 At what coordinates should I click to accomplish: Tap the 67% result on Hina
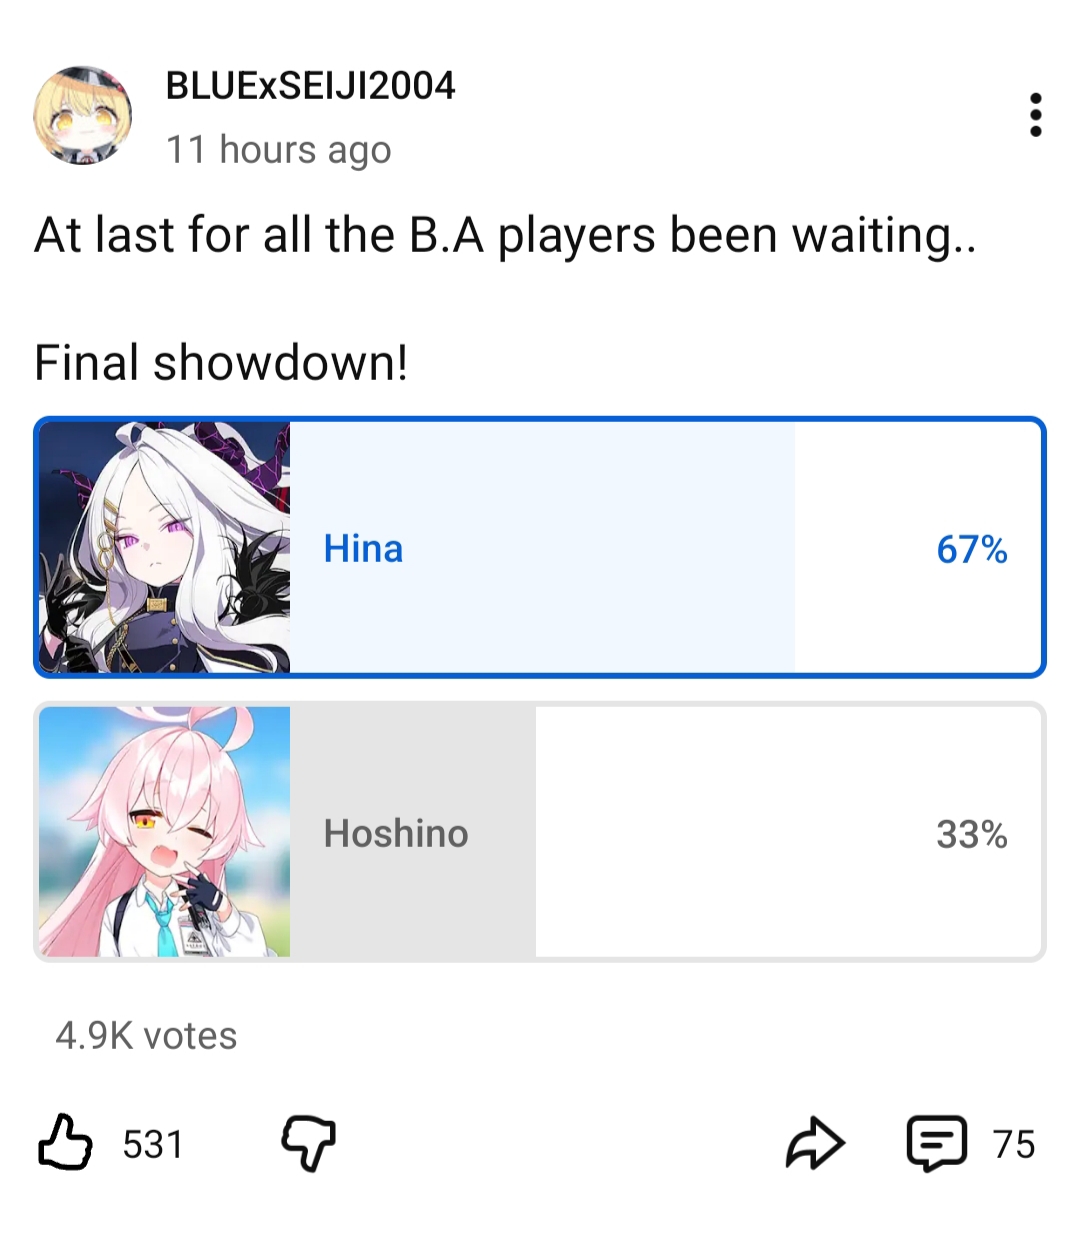tap(971, 549)
